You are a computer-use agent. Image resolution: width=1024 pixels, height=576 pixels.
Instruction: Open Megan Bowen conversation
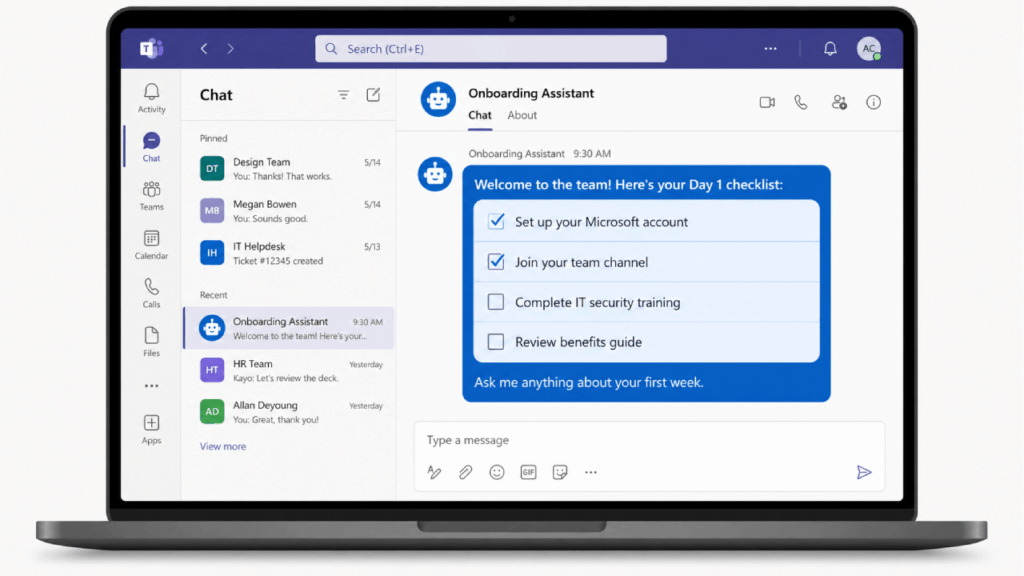point(289,211)
